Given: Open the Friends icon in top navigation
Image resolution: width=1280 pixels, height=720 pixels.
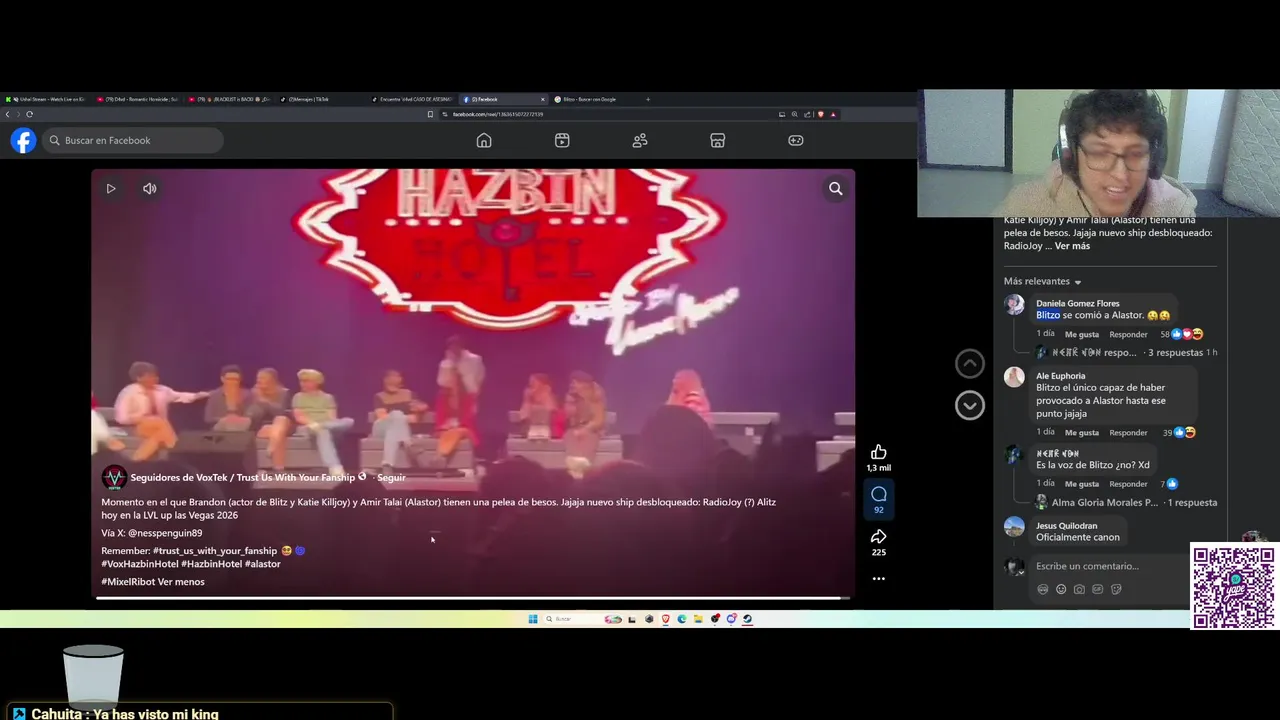Looking at the screenshot, I should tap(640, 140).
